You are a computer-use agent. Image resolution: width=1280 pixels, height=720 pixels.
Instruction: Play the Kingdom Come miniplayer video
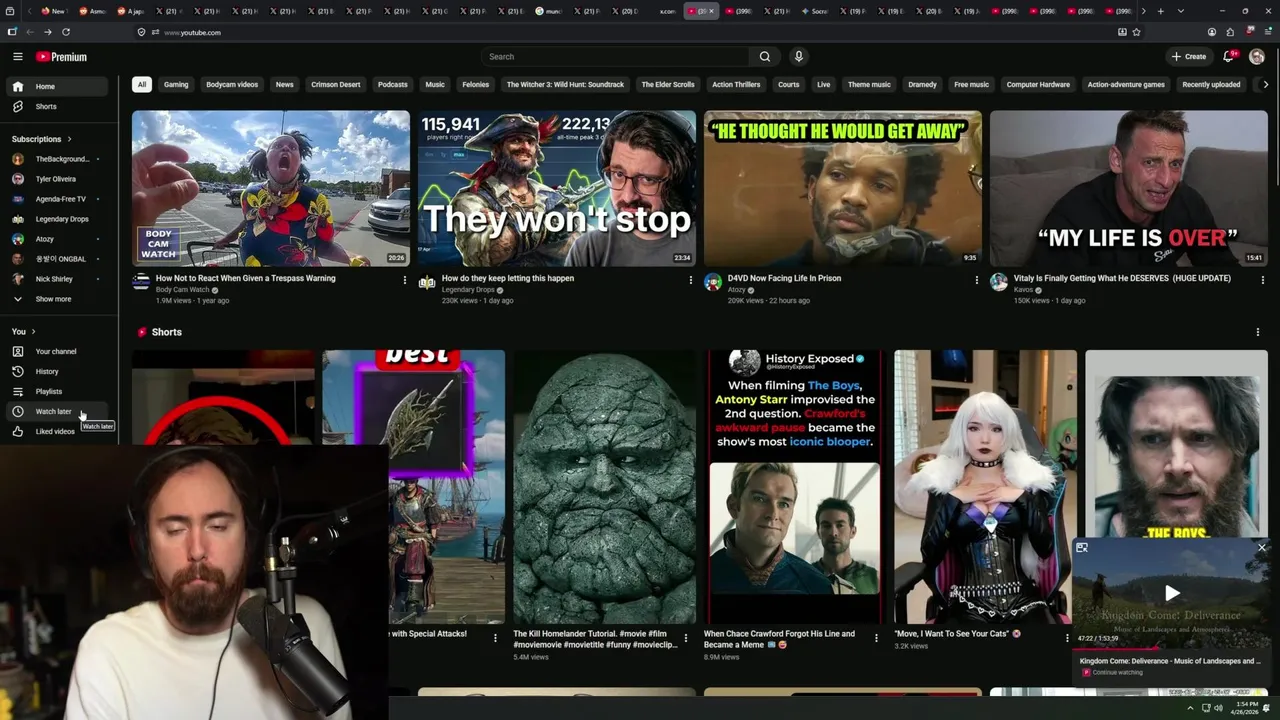(1172, 594)
